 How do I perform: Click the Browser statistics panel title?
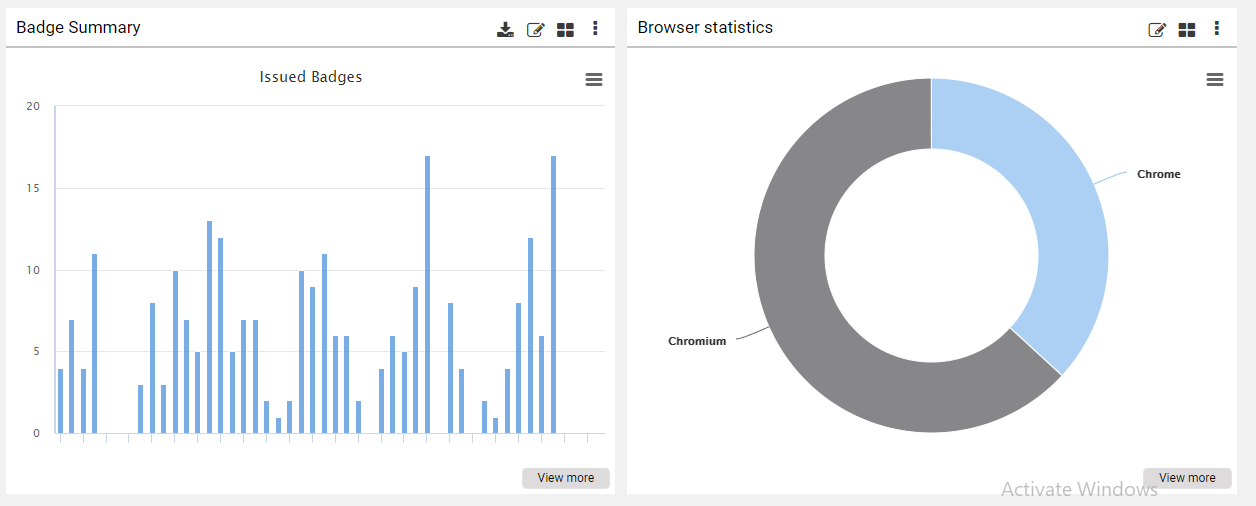[x=705, y=27]
